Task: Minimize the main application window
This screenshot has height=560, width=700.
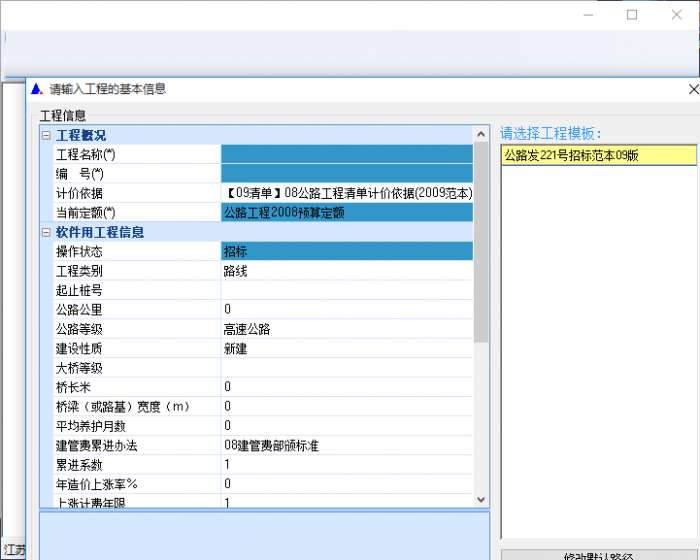Action: tap(586, 15)
